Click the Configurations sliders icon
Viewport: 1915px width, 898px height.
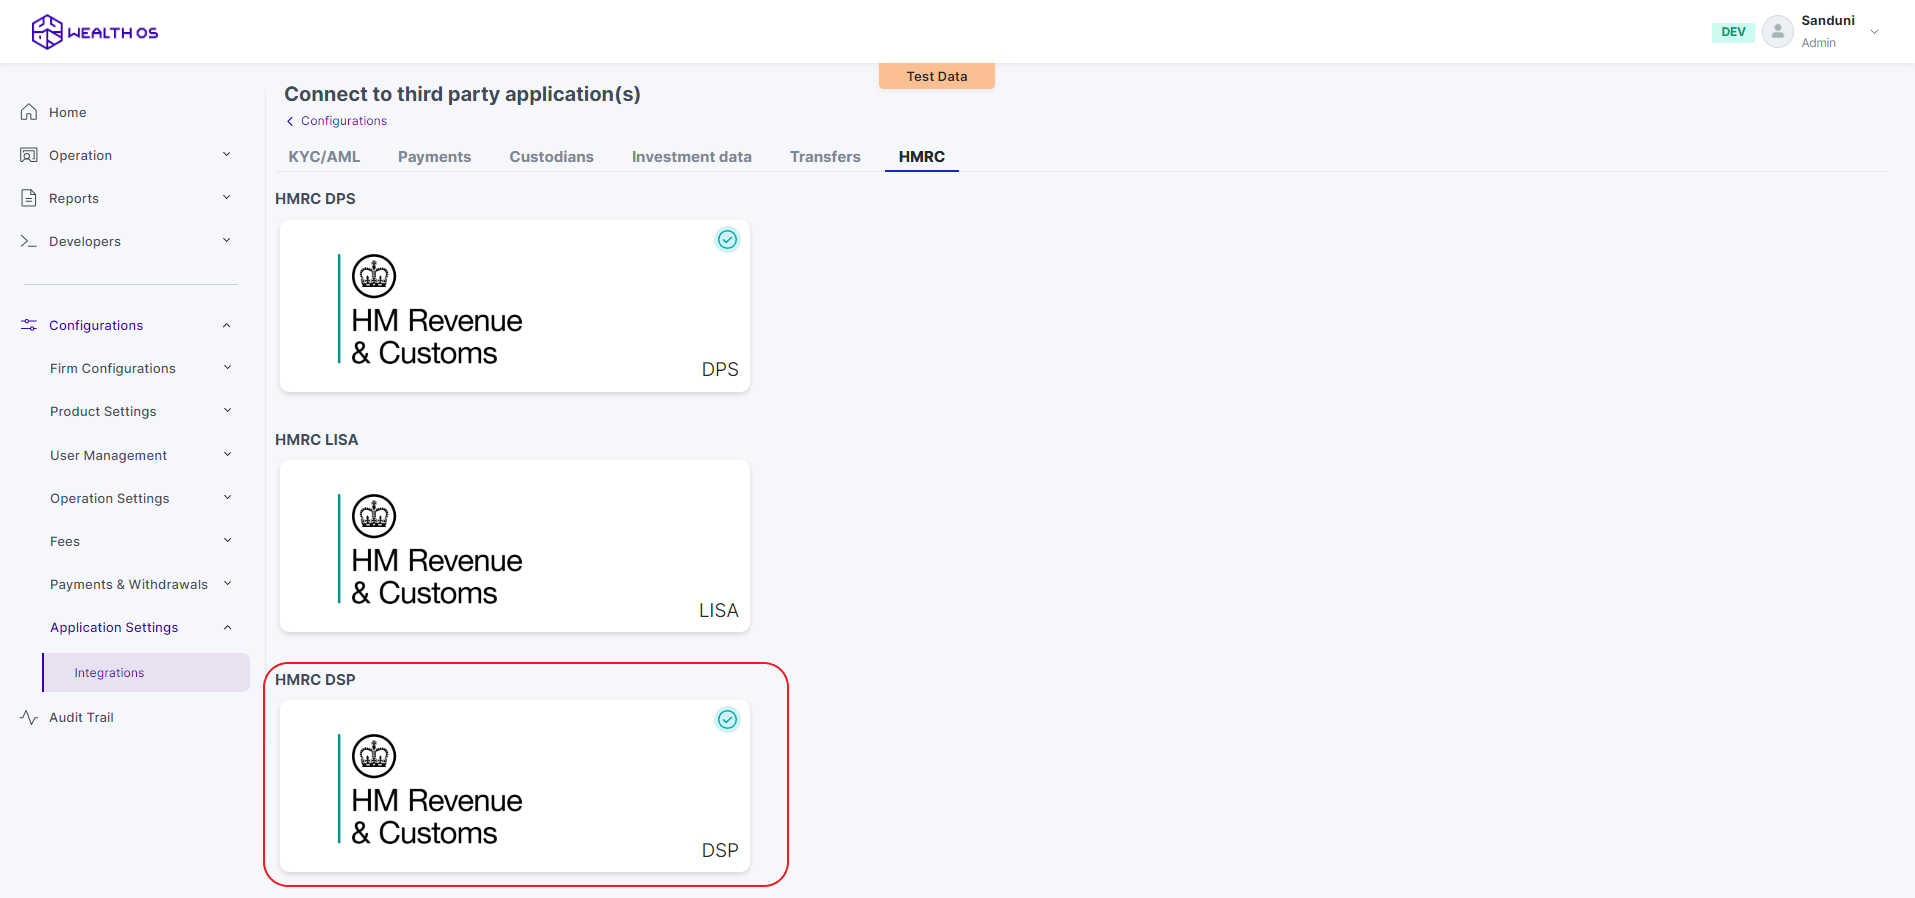tap(29, 325)
